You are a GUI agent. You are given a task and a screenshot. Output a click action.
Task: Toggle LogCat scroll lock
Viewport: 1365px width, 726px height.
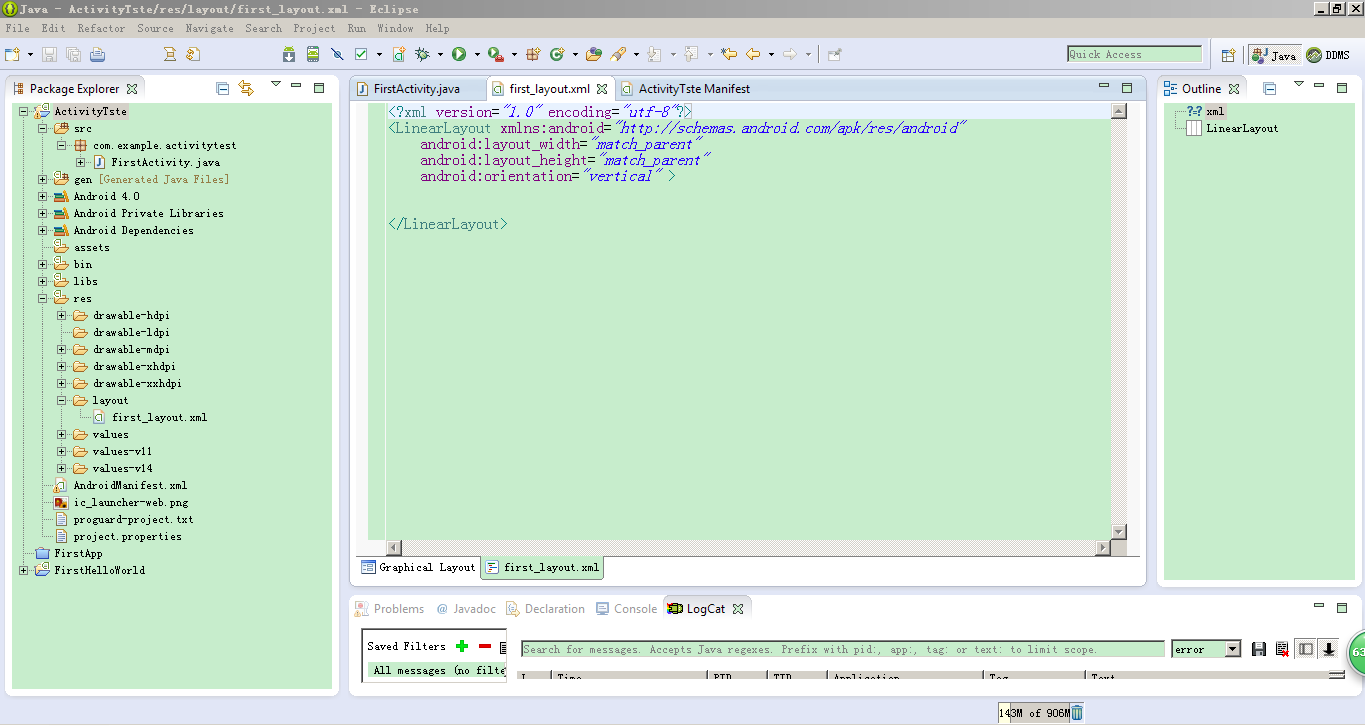tap(1329, 649)
